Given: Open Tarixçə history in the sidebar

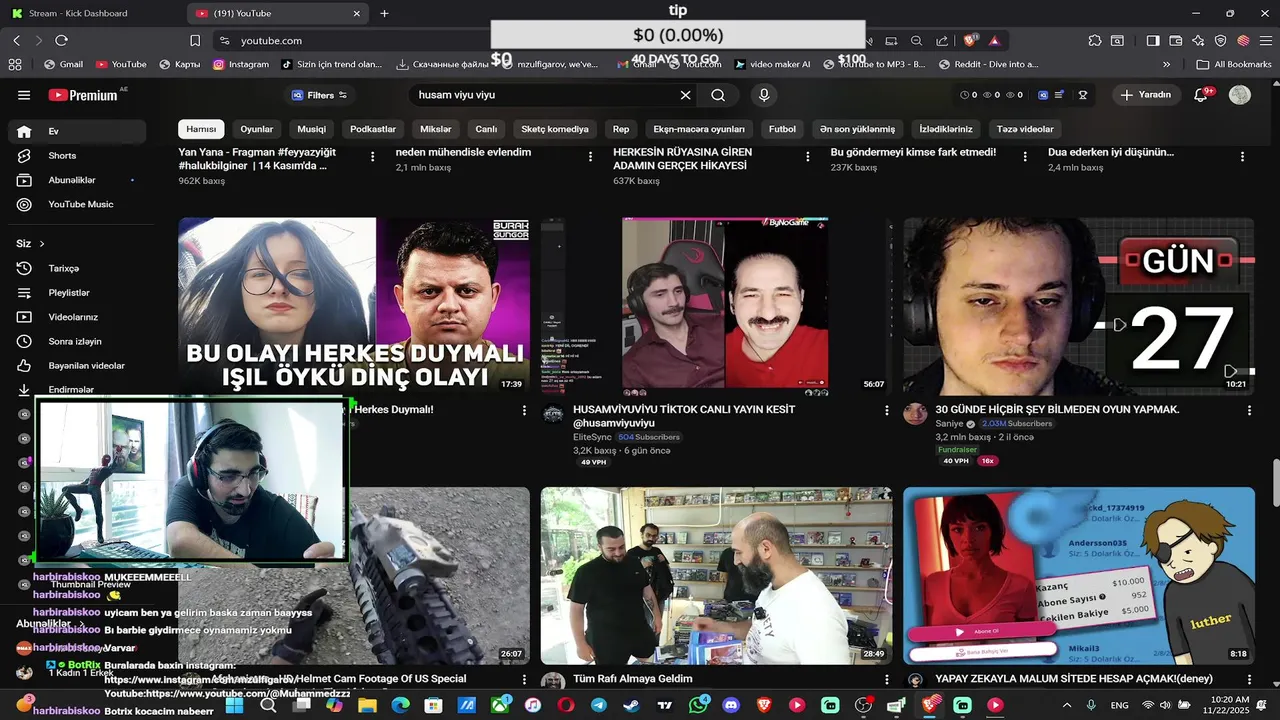Looking at the screenshot, I should (x=77, y=269).
